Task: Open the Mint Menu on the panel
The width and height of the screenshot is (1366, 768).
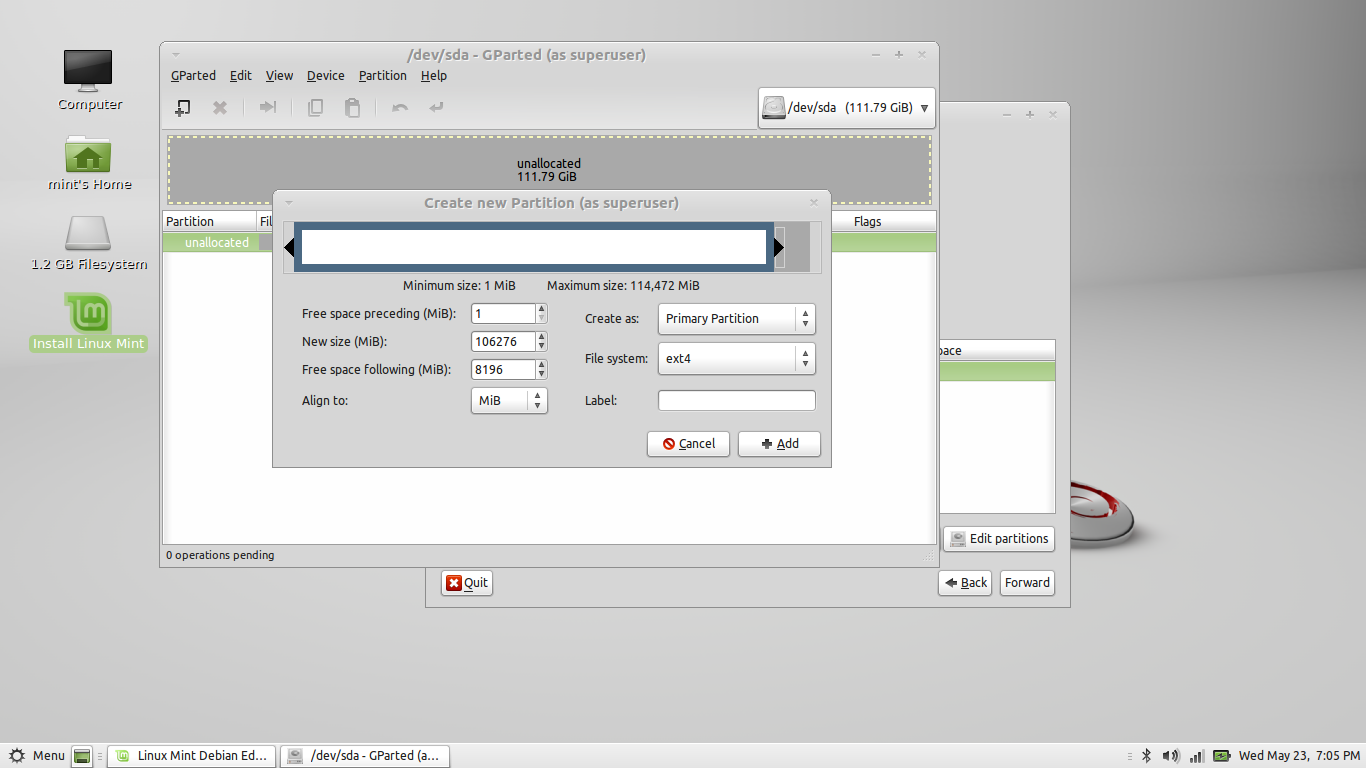Action: (37, 756)
